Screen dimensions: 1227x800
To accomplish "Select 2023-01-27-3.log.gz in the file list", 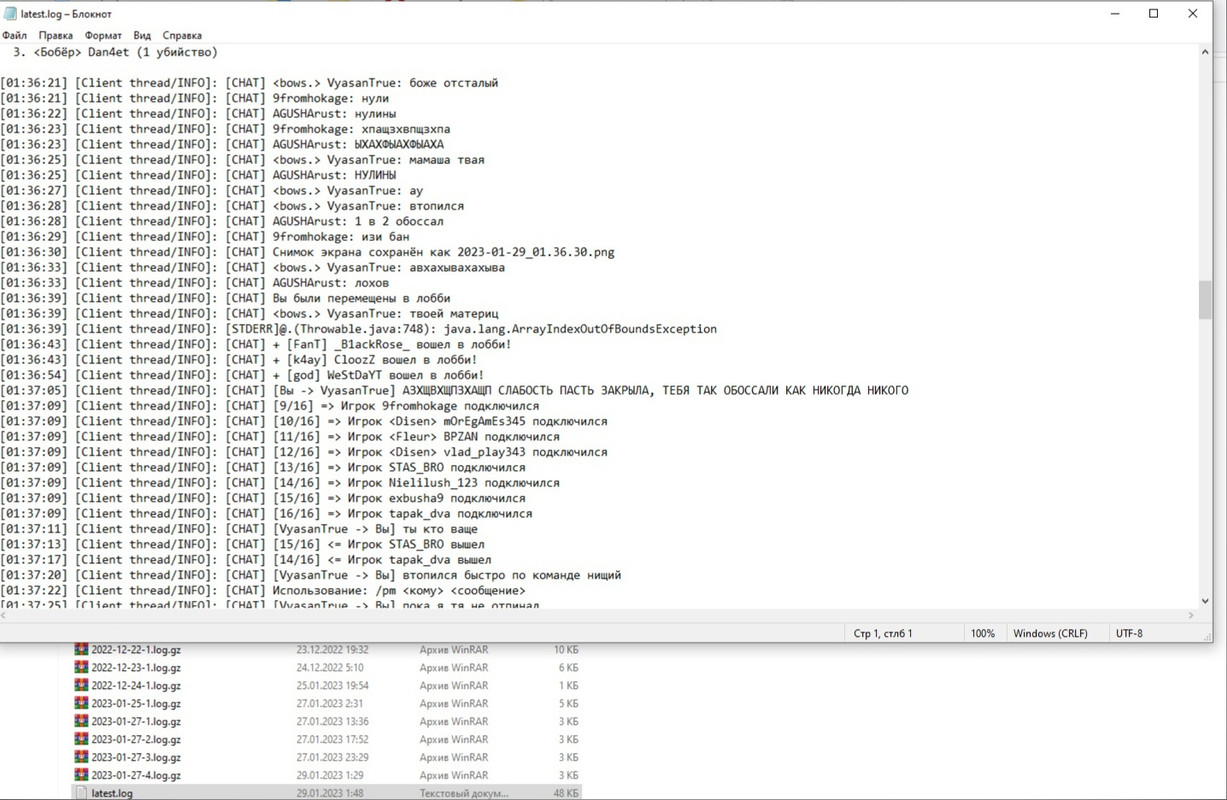I will coord(136,758).
